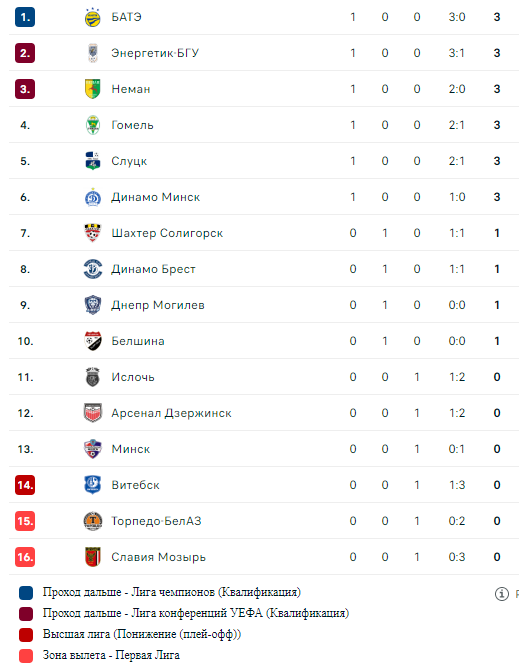Click the info icon beside the legend

click(502, 594)
